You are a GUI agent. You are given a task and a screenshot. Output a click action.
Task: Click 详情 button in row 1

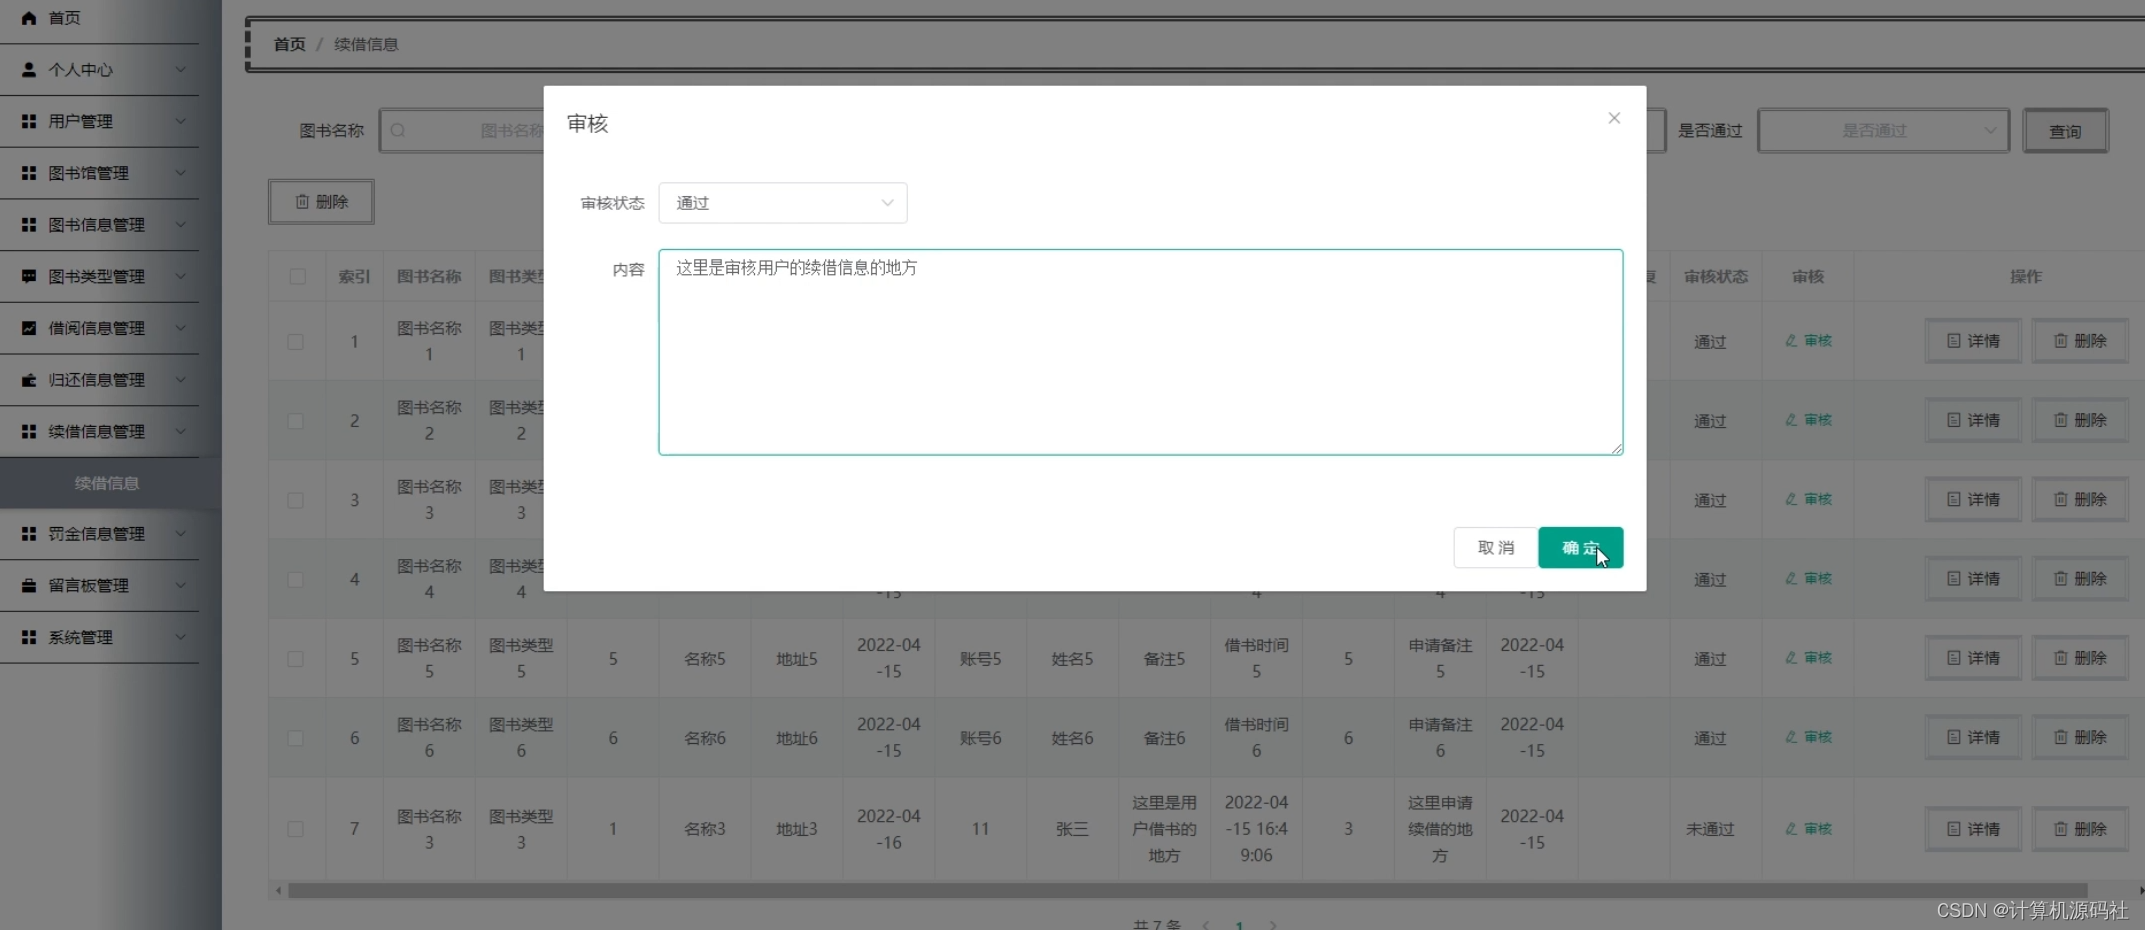click(x=1973, y=341)
